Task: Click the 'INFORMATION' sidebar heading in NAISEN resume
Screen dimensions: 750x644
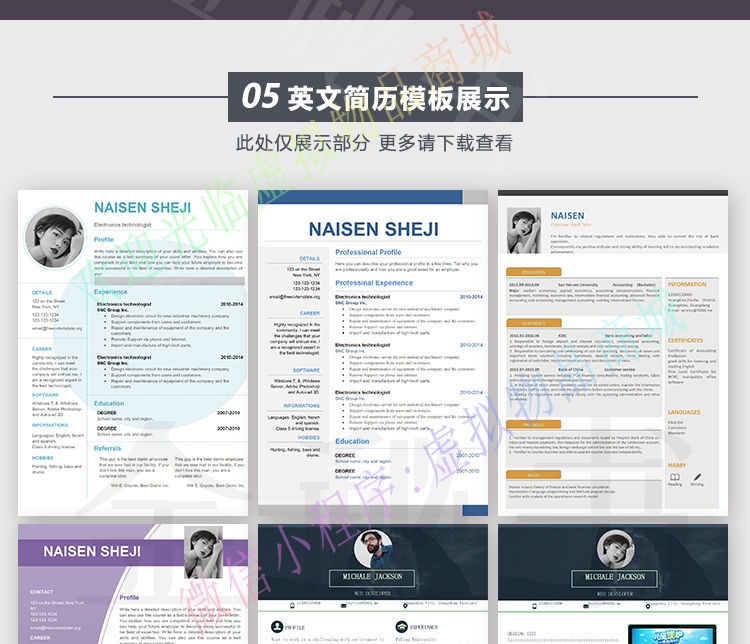Action: tap(687, 284)
